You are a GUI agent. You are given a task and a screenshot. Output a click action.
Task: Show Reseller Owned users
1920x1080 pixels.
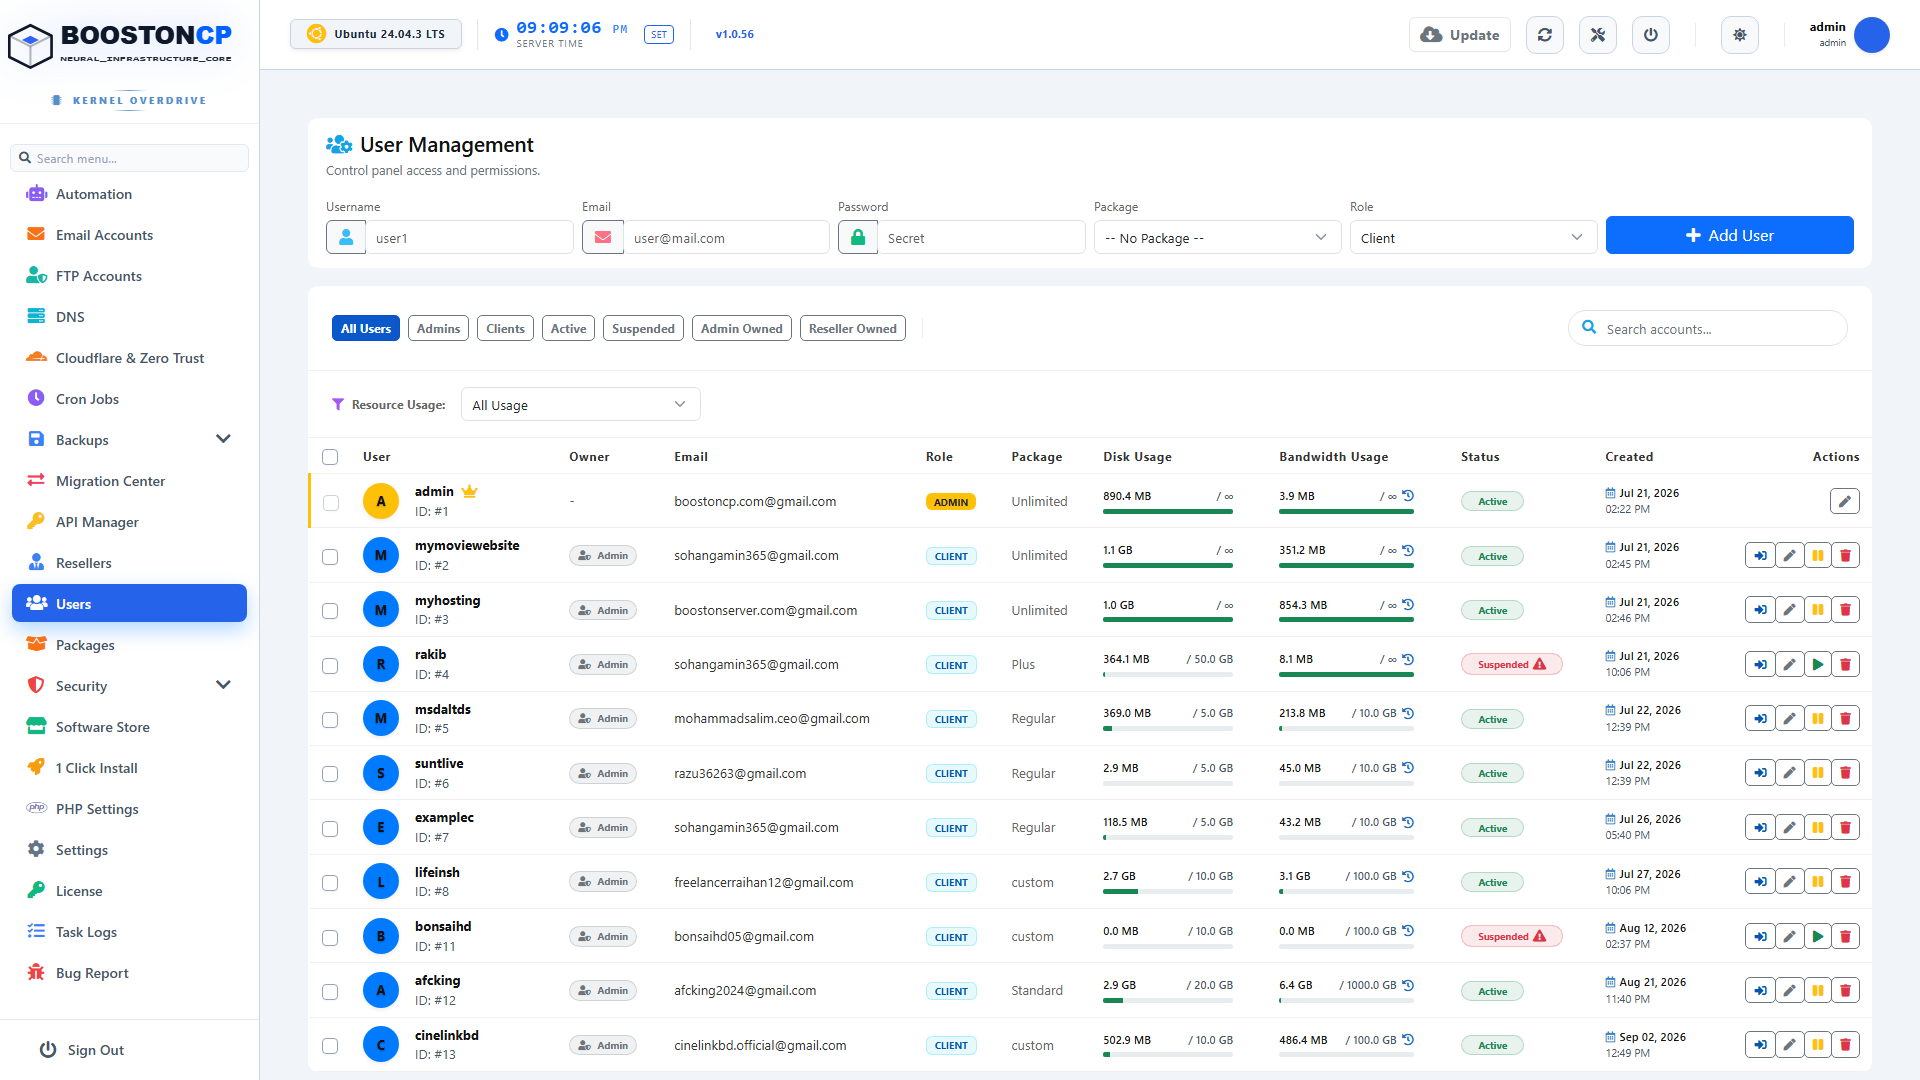click(x=852, y=329)
